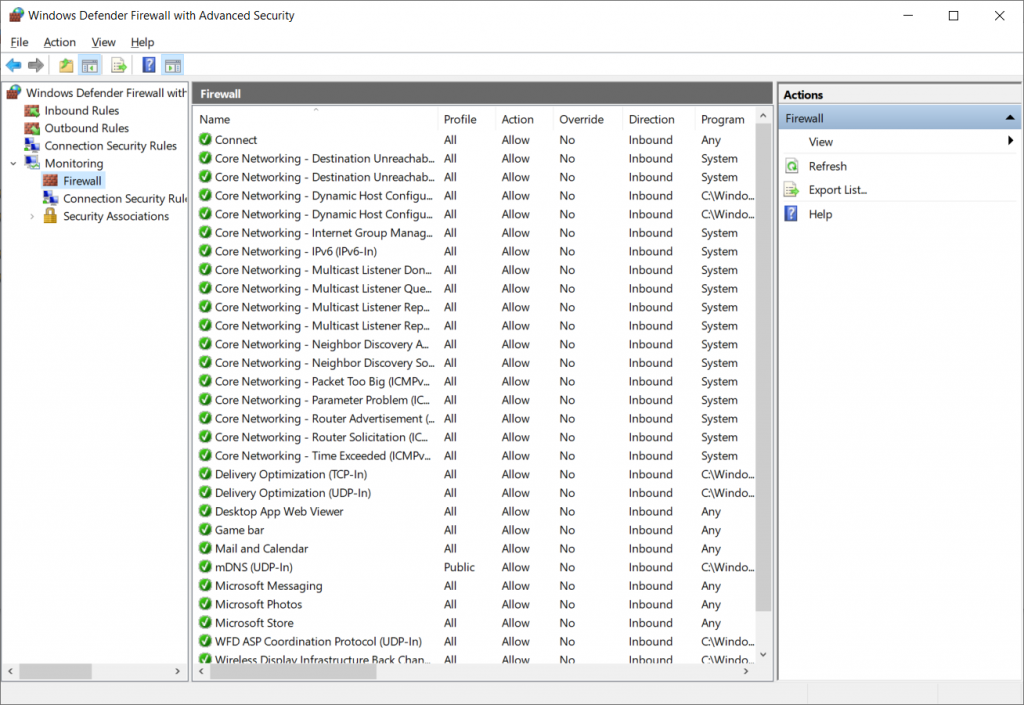Open the View menu

pos(103,42)
